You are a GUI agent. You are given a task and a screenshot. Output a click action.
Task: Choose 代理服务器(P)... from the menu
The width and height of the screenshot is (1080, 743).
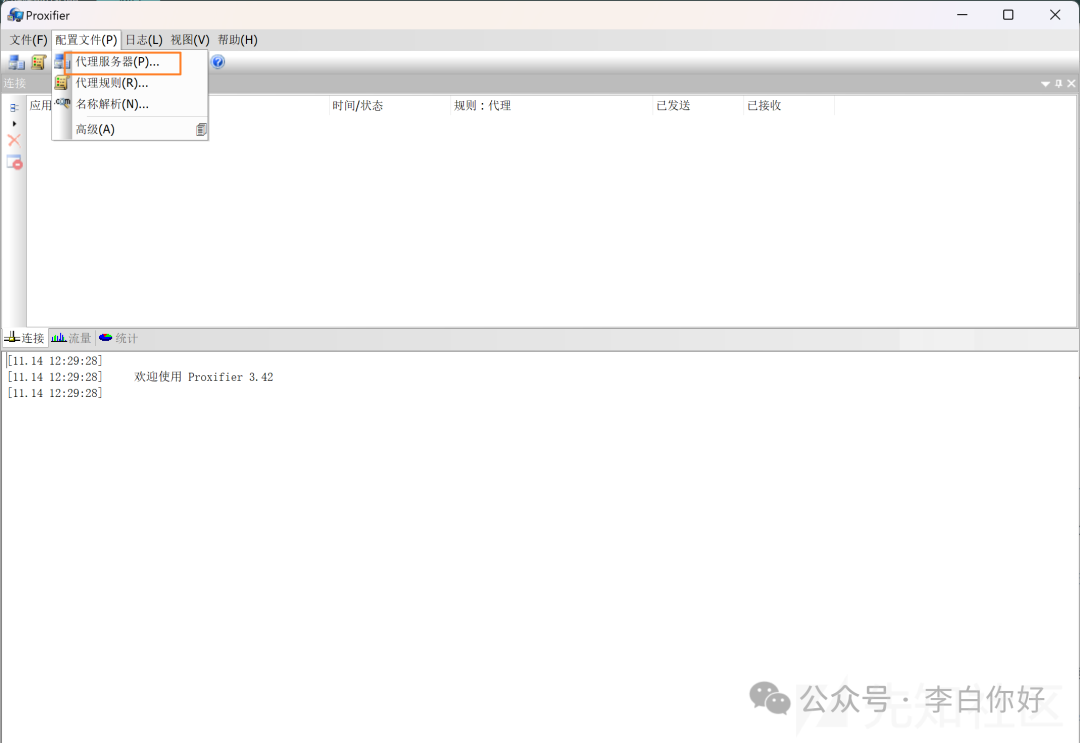[130, 62]
